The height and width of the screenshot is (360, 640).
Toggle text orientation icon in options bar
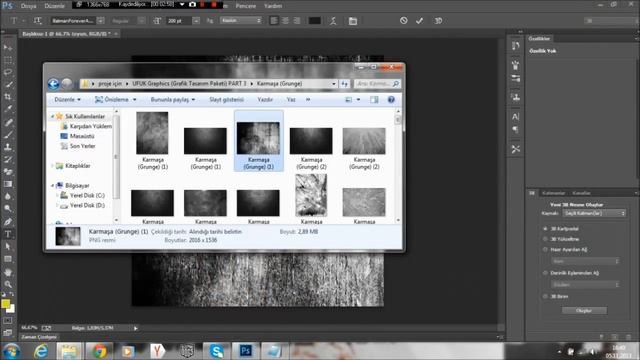pos(38,20)
